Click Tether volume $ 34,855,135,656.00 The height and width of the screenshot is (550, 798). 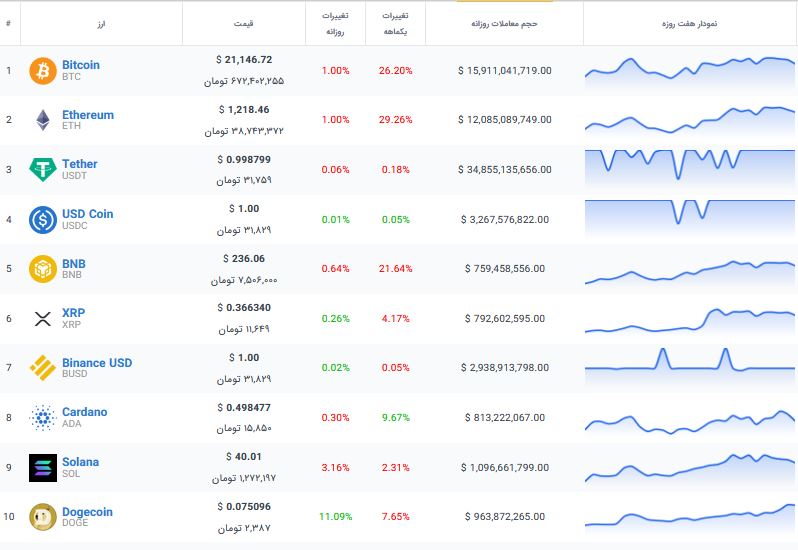[x=504, y=169]
